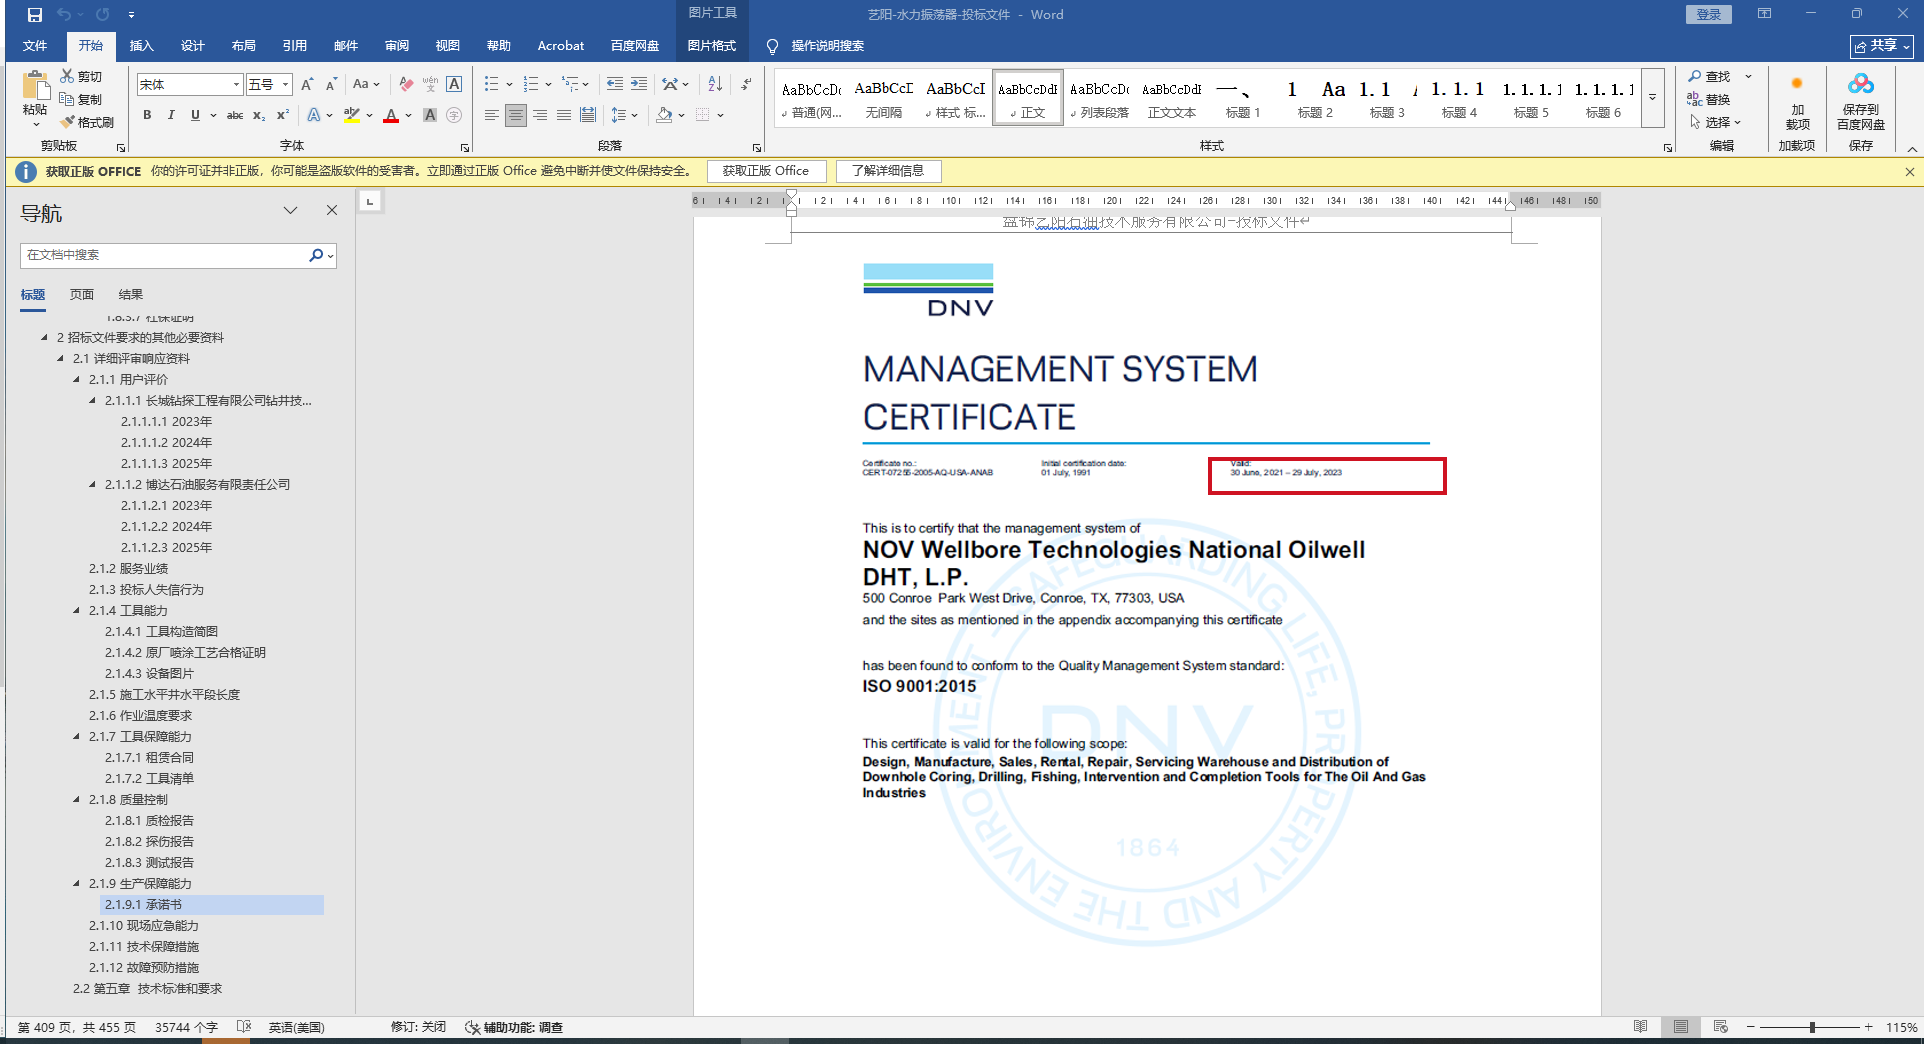
Task: Click the Paste clipboard icon
Action: (35, 85)
